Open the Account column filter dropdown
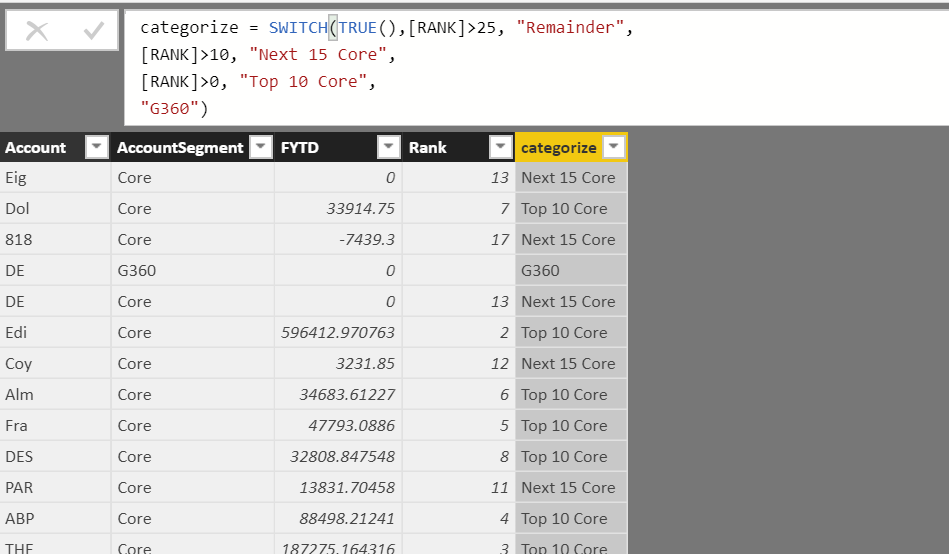 [x=97, y=147]
